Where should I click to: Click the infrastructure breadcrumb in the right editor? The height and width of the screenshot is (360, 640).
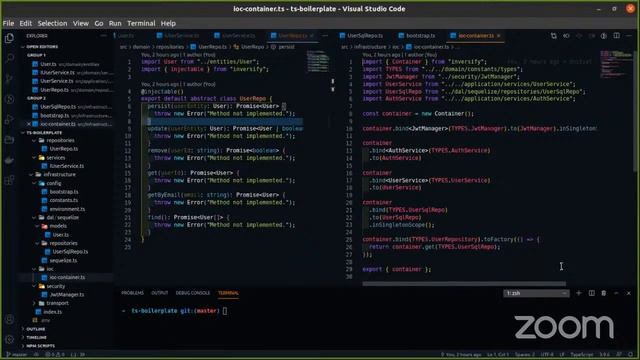coord(370,47)
